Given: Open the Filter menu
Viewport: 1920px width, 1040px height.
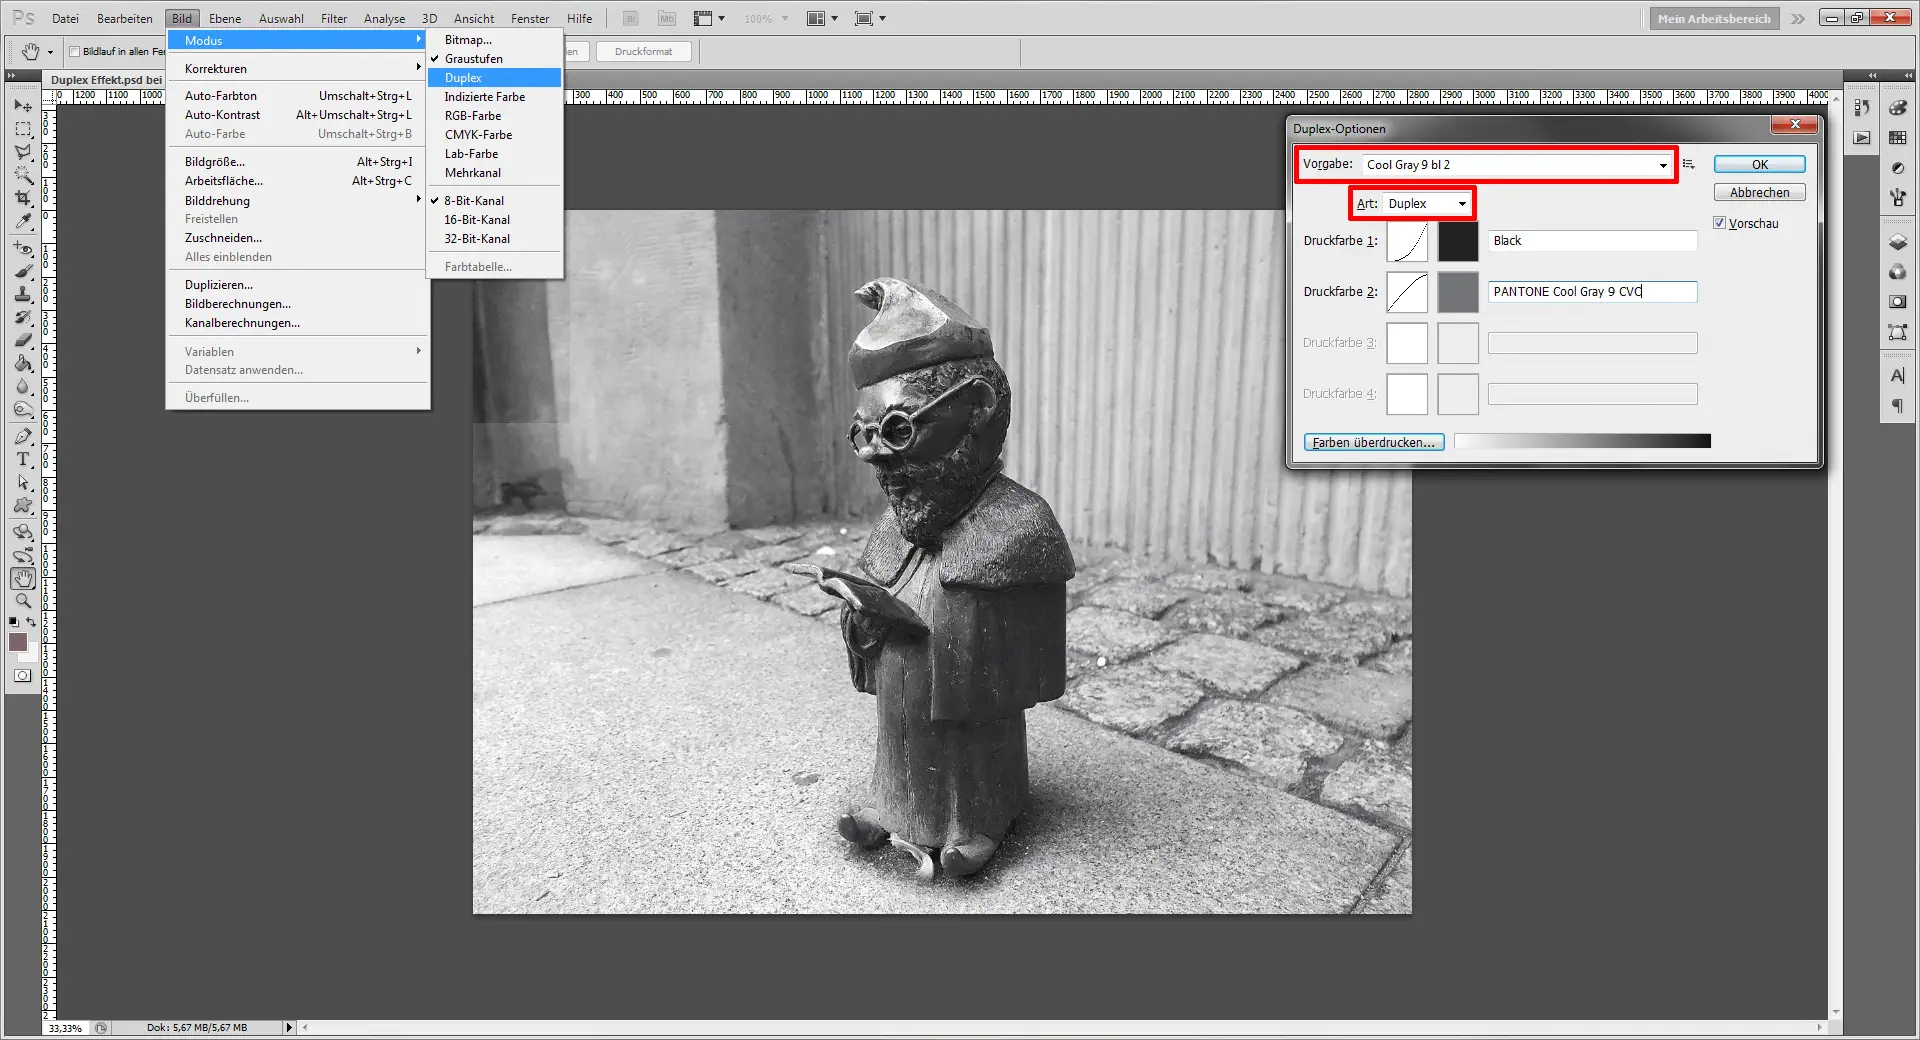Looking at the screenshot, I should [334, 18].
